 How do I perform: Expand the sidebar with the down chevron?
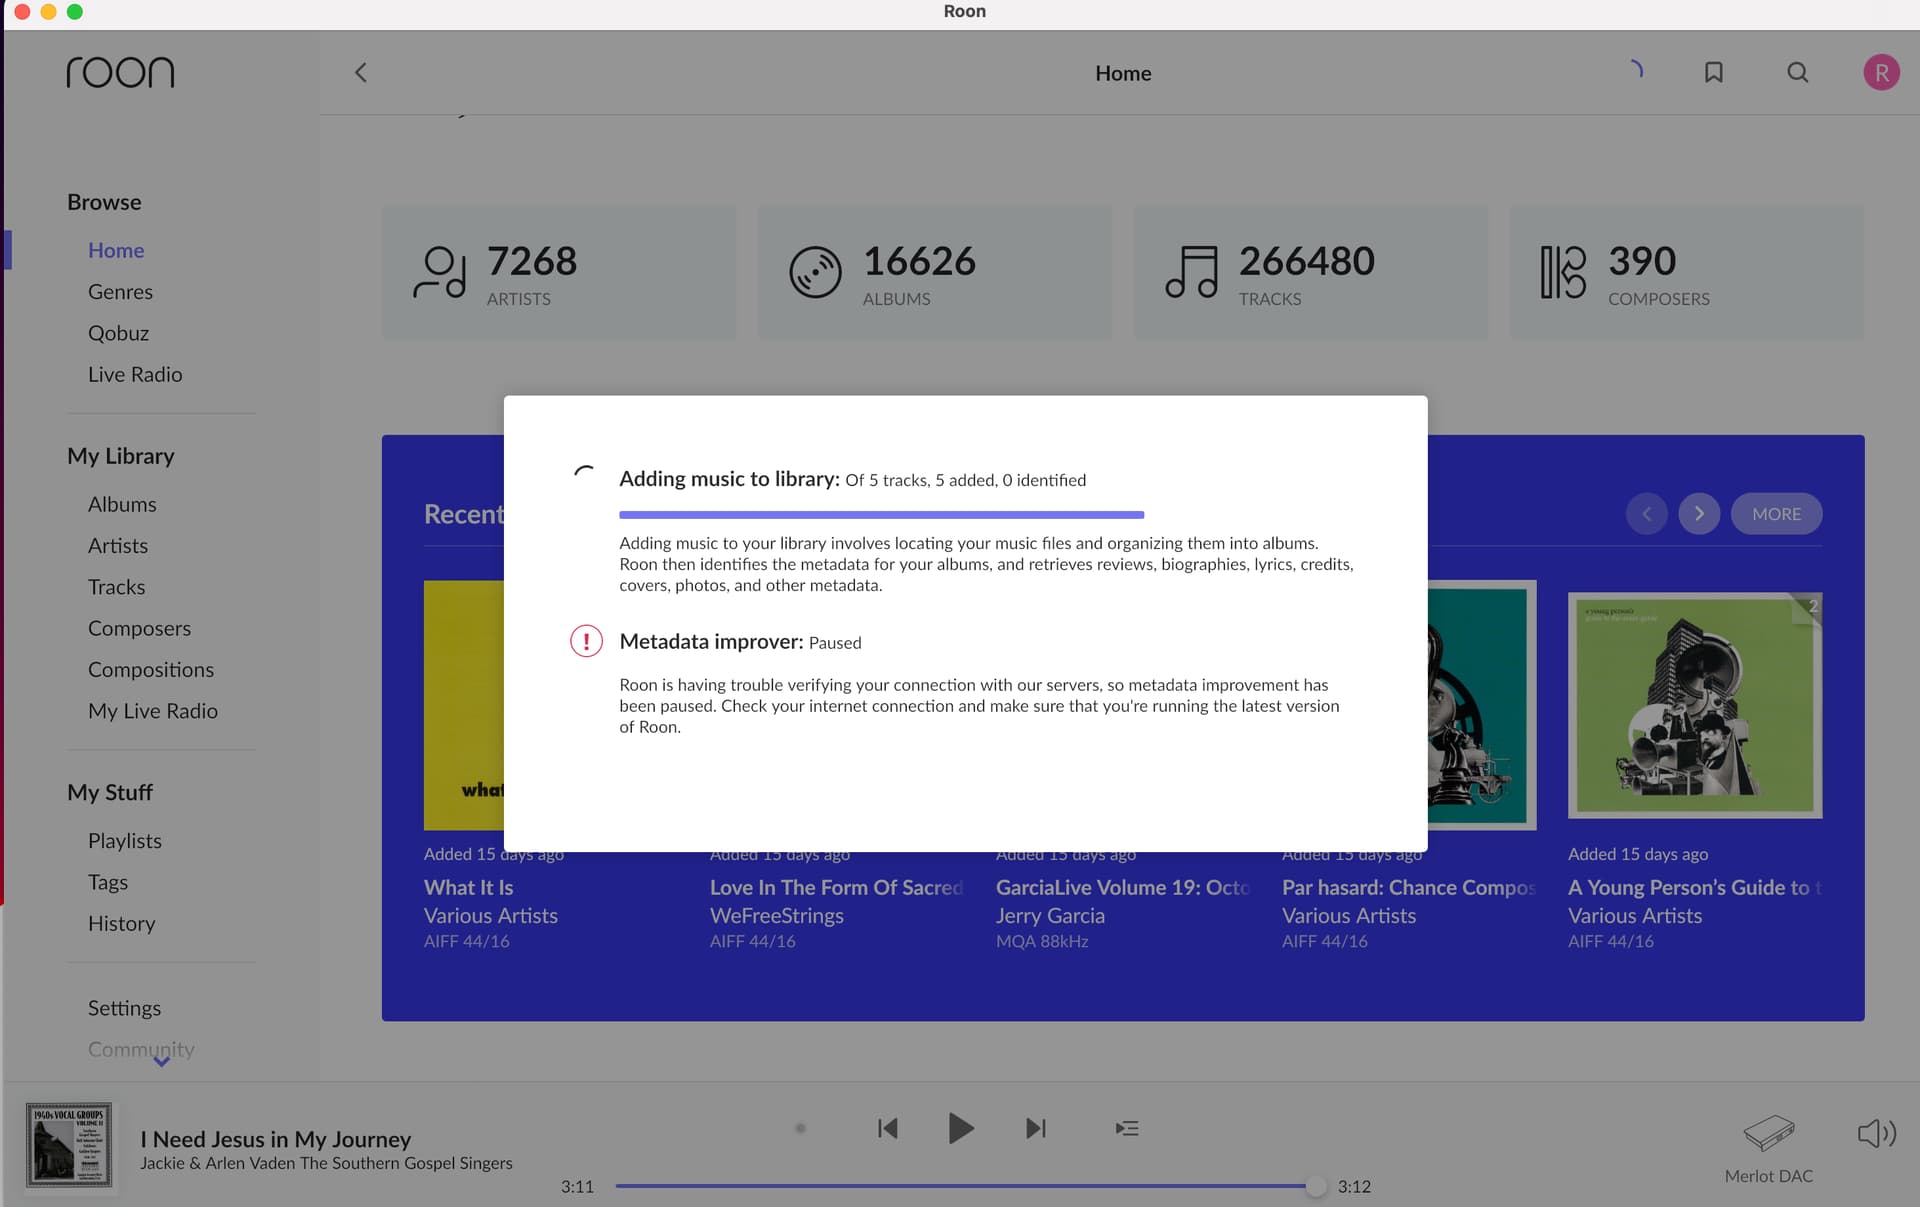point(161,1062)
